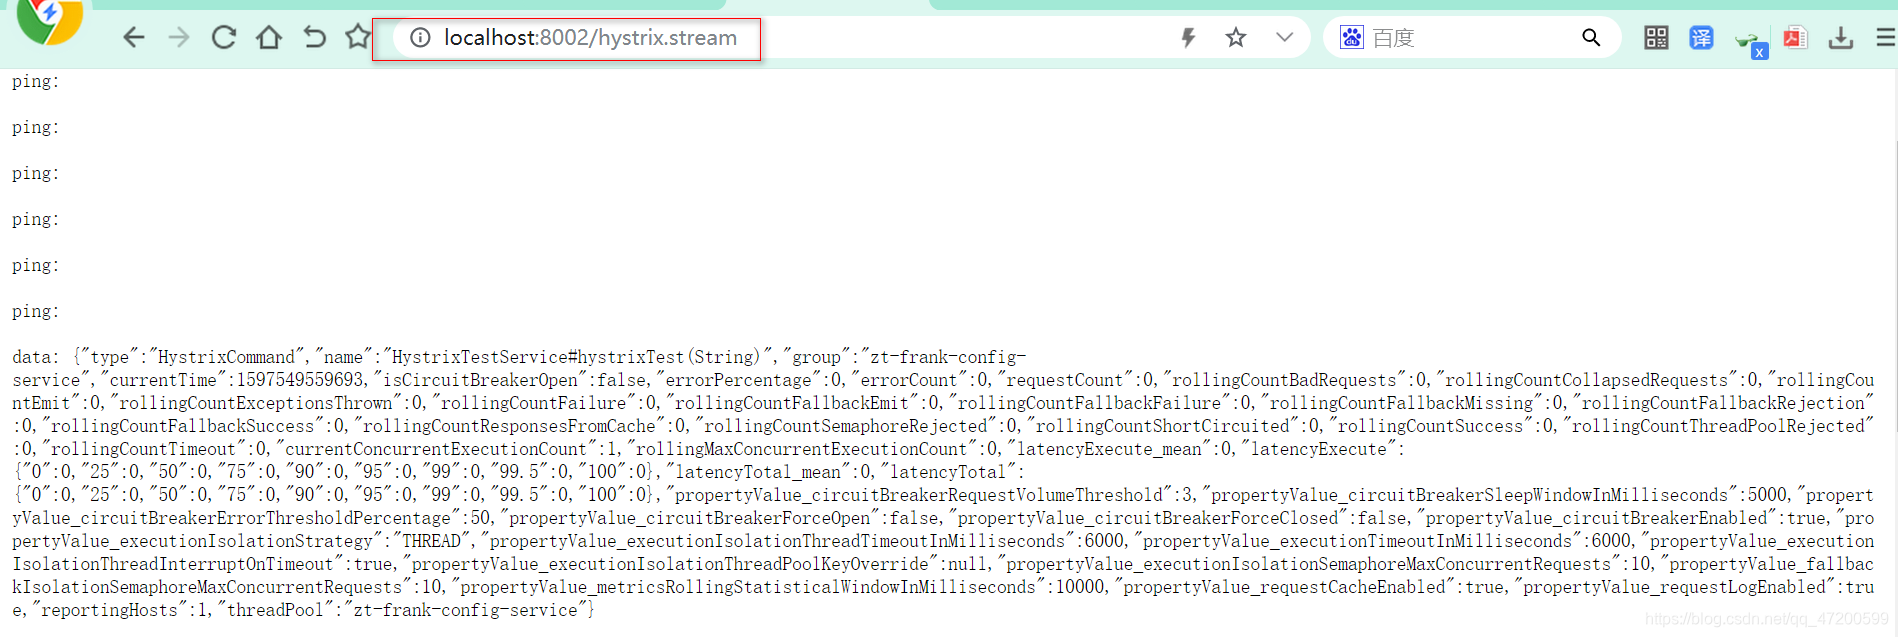1898x637 pixels.
Task: Click the green extension icon with x badge
Action: (x=1751, y=42)
